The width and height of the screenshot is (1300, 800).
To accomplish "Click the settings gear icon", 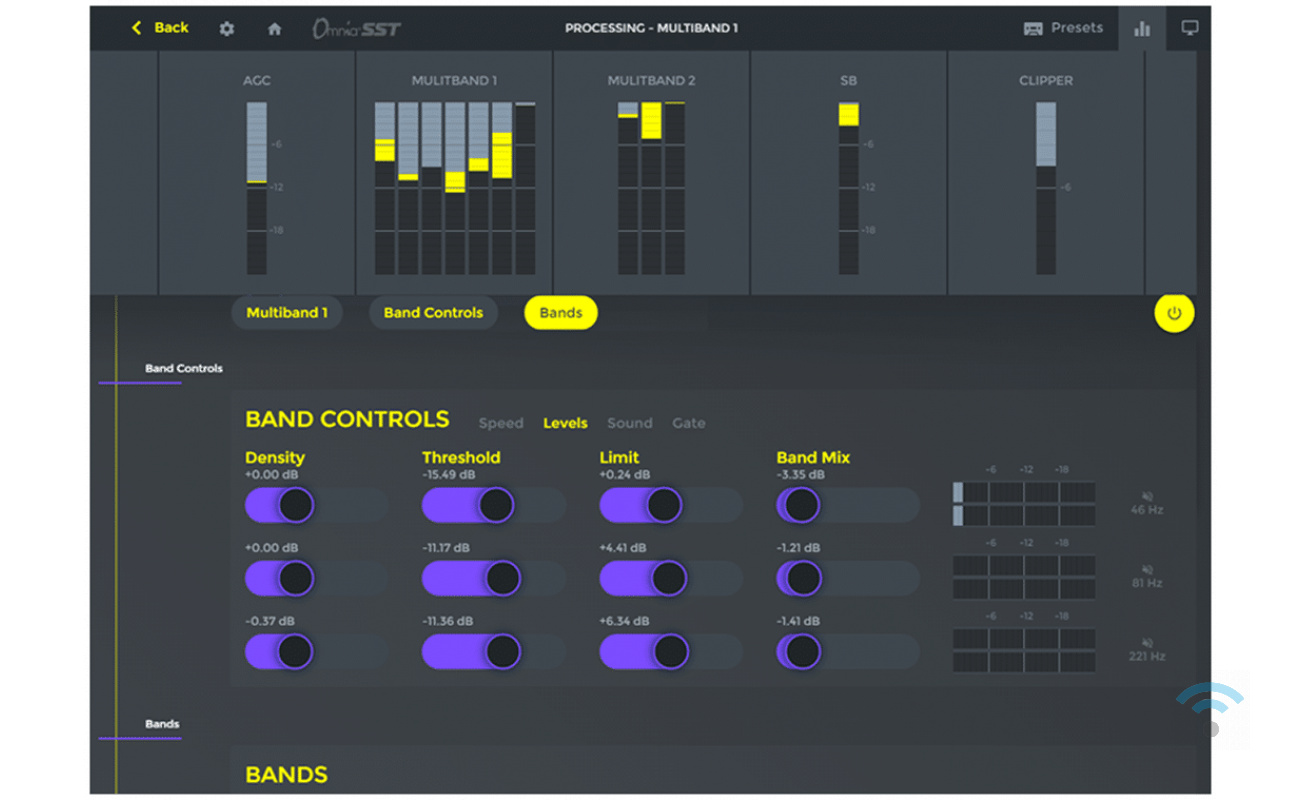I will click(227, 29).
